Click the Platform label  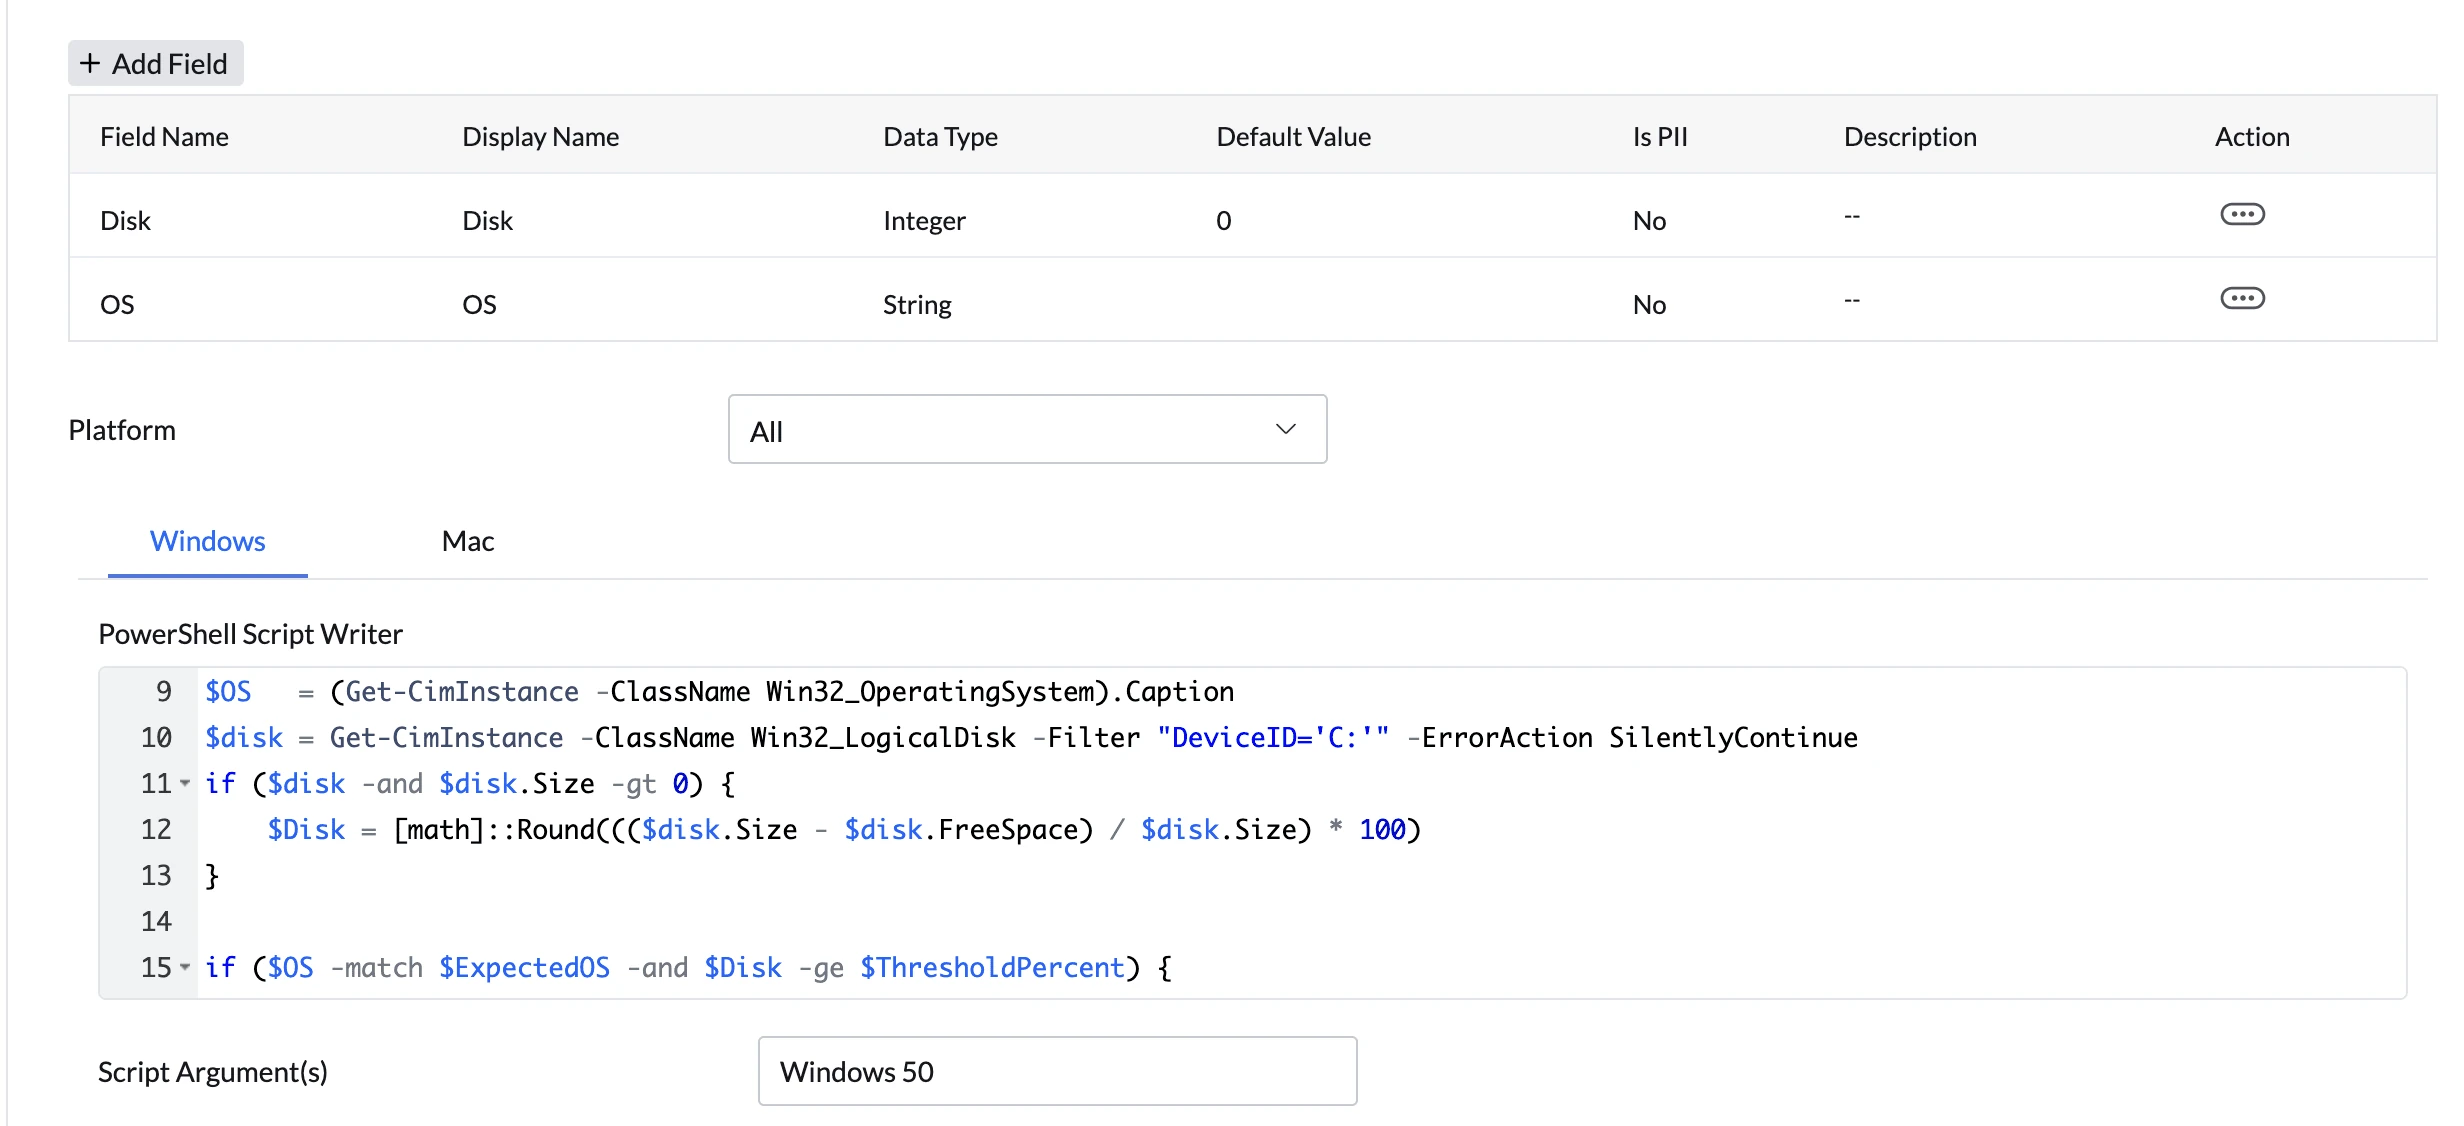[x=122, y=430]
